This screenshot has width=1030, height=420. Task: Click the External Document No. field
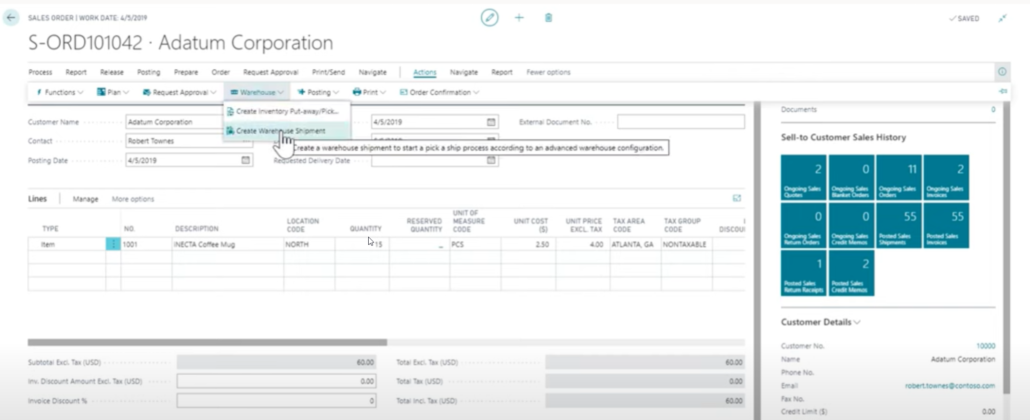point(681,122)
